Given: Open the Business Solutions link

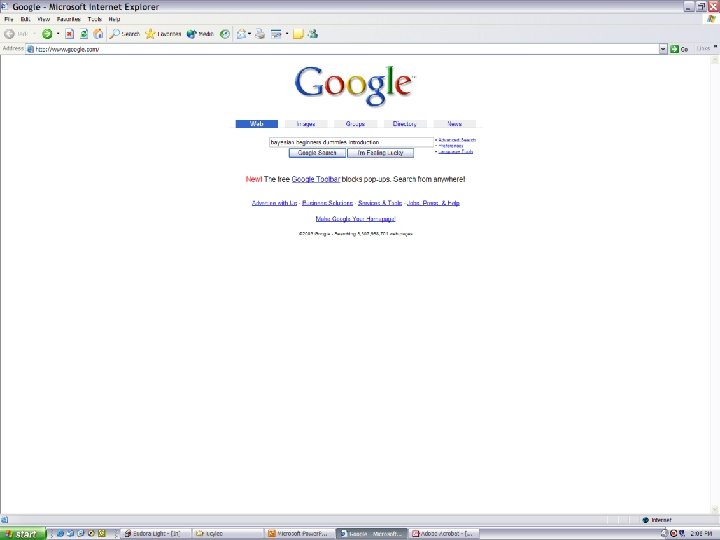Looking at the screenshot, I should (x=327, y=203).
